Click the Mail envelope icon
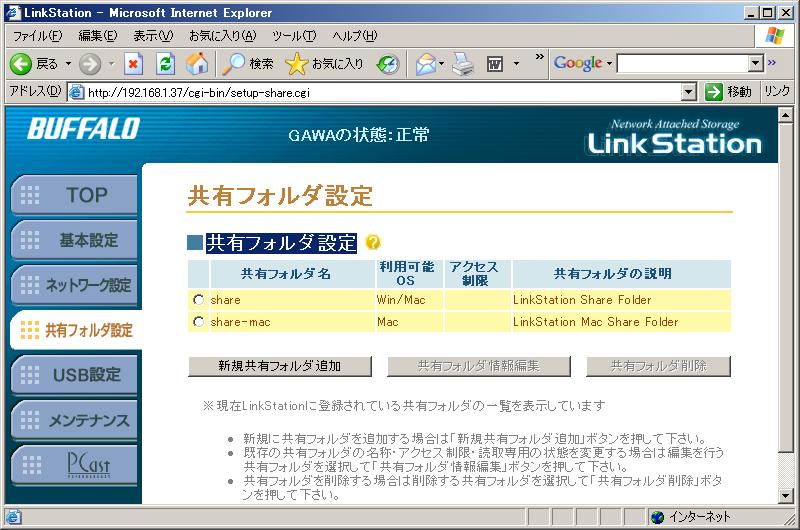 click(426, 64)
